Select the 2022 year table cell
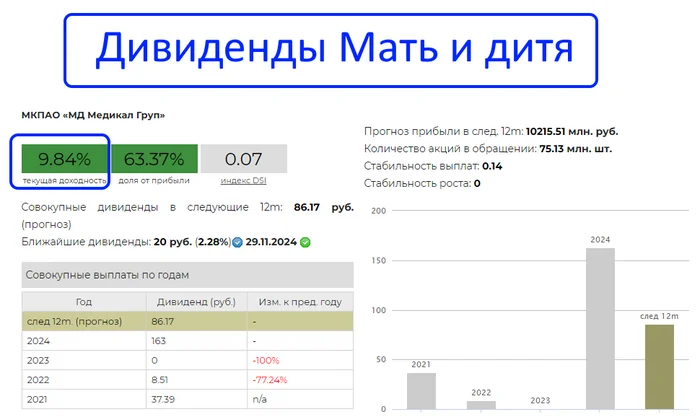Screen dimensions: 700x417 tap(84, 380)
